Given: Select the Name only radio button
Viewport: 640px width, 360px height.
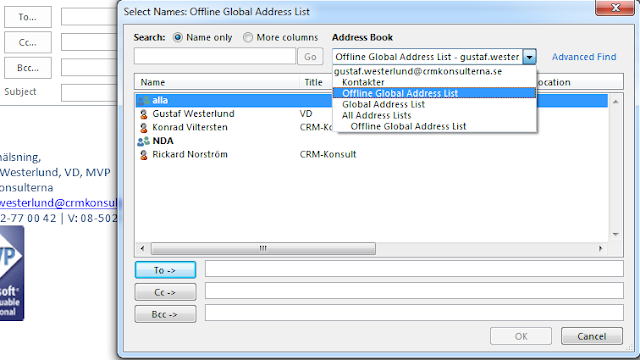Looking at the screenshot, I should [x=178, y=38].
